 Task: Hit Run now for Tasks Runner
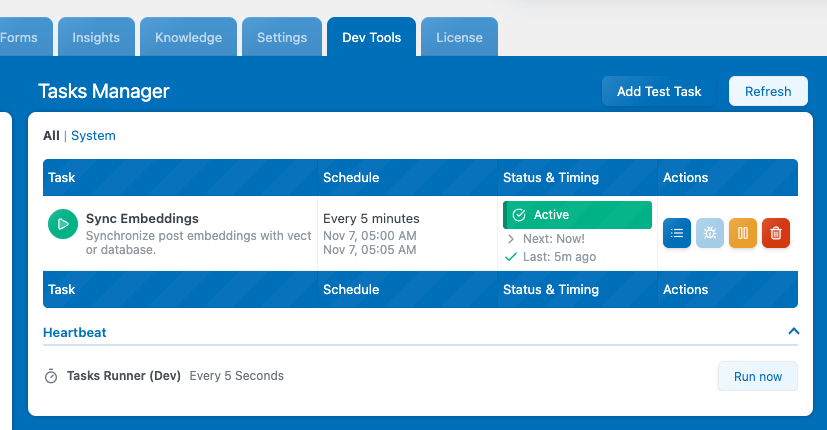click(x=757, y=376)
